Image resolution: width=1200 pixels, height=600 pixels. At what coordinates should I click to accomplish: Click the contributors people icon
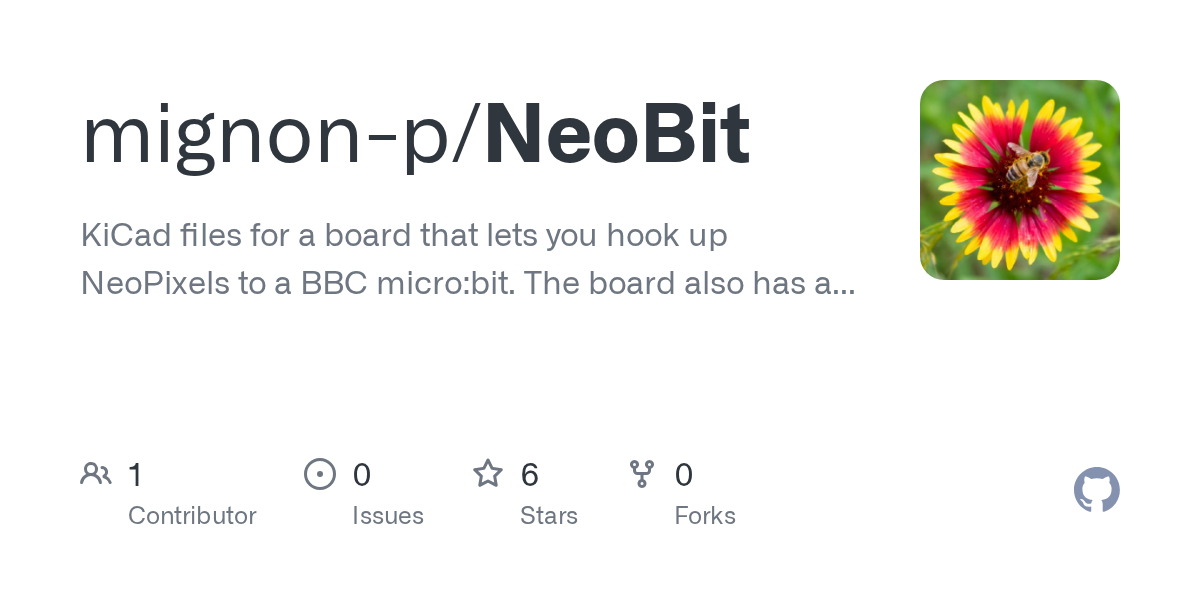pos(96,474)
